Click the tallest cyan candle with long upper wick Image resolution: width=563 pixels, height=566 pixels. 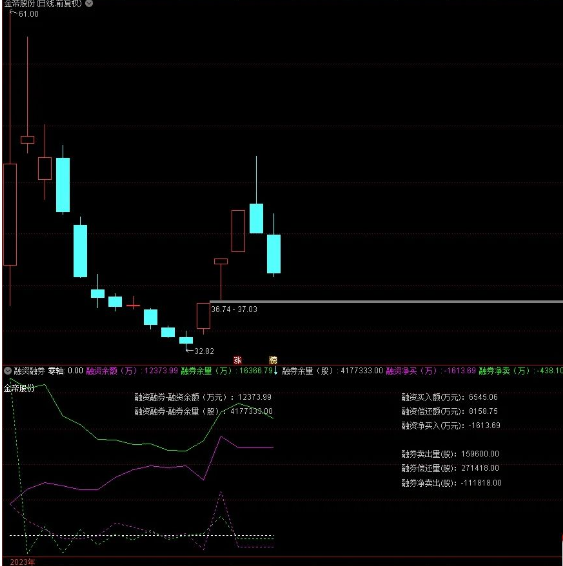[256, 218]
